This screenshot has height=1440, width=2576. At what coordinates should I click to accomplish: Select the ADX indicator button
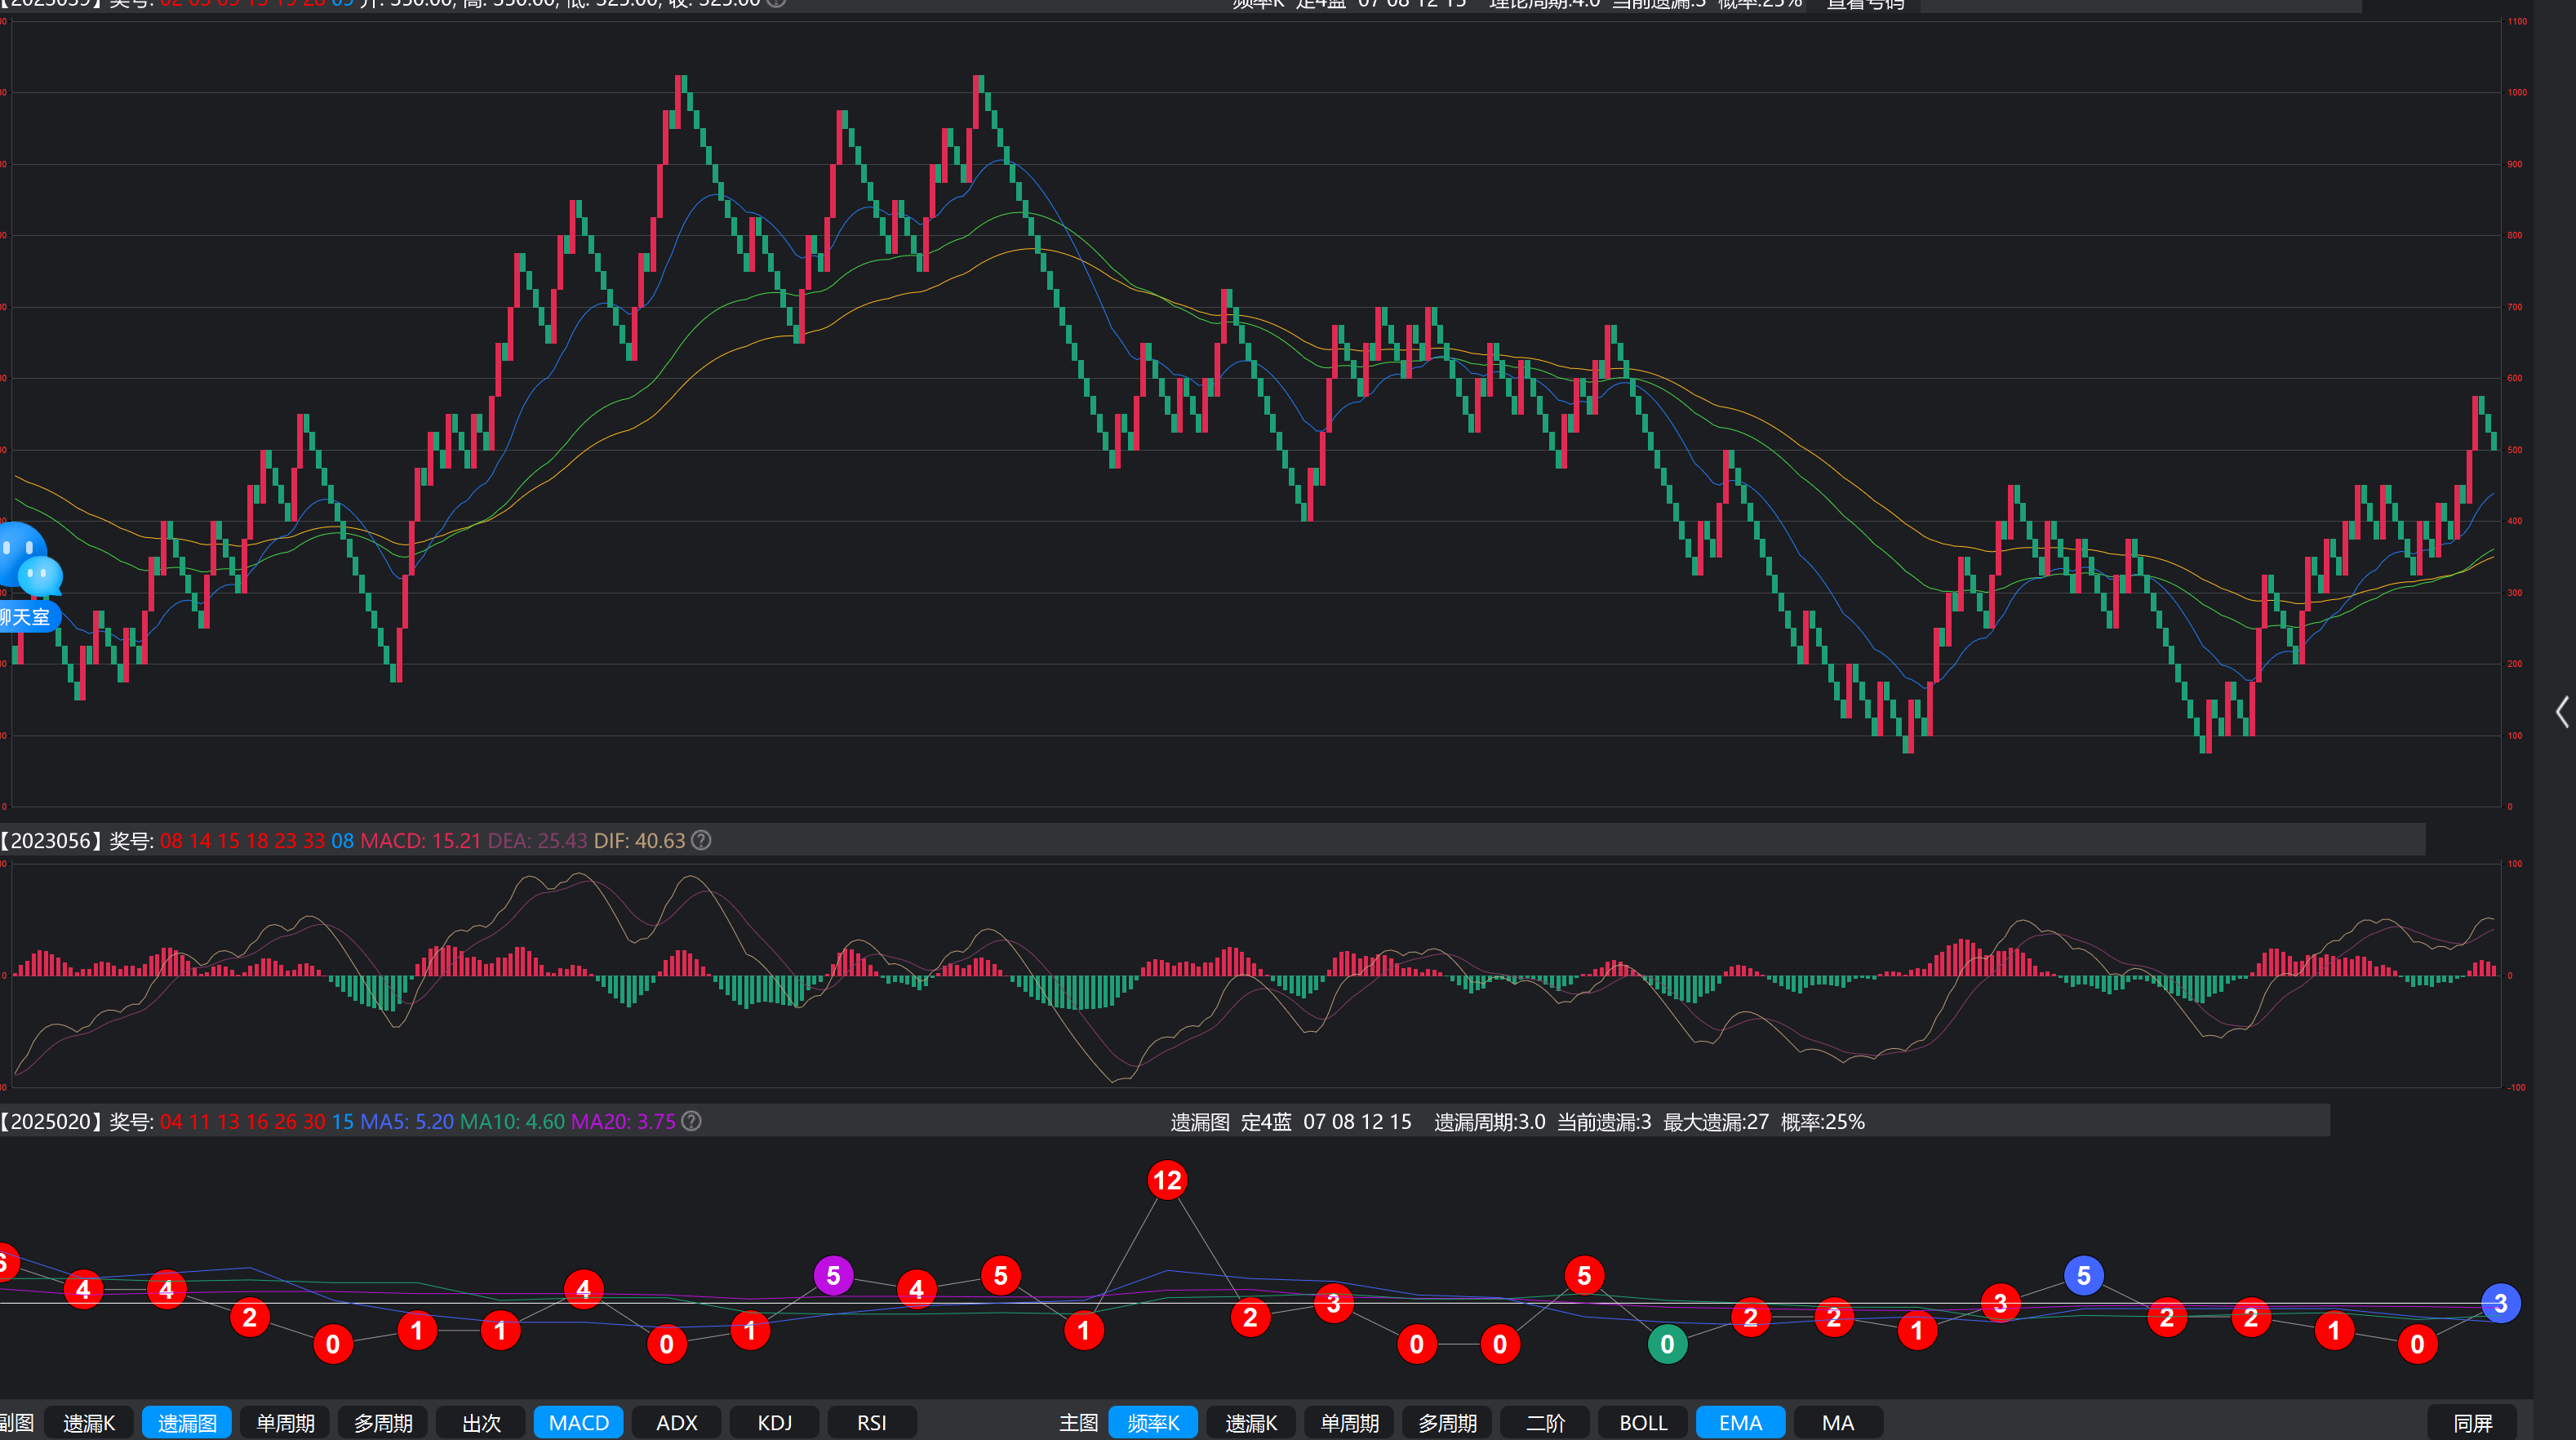tap(676, 1422)
